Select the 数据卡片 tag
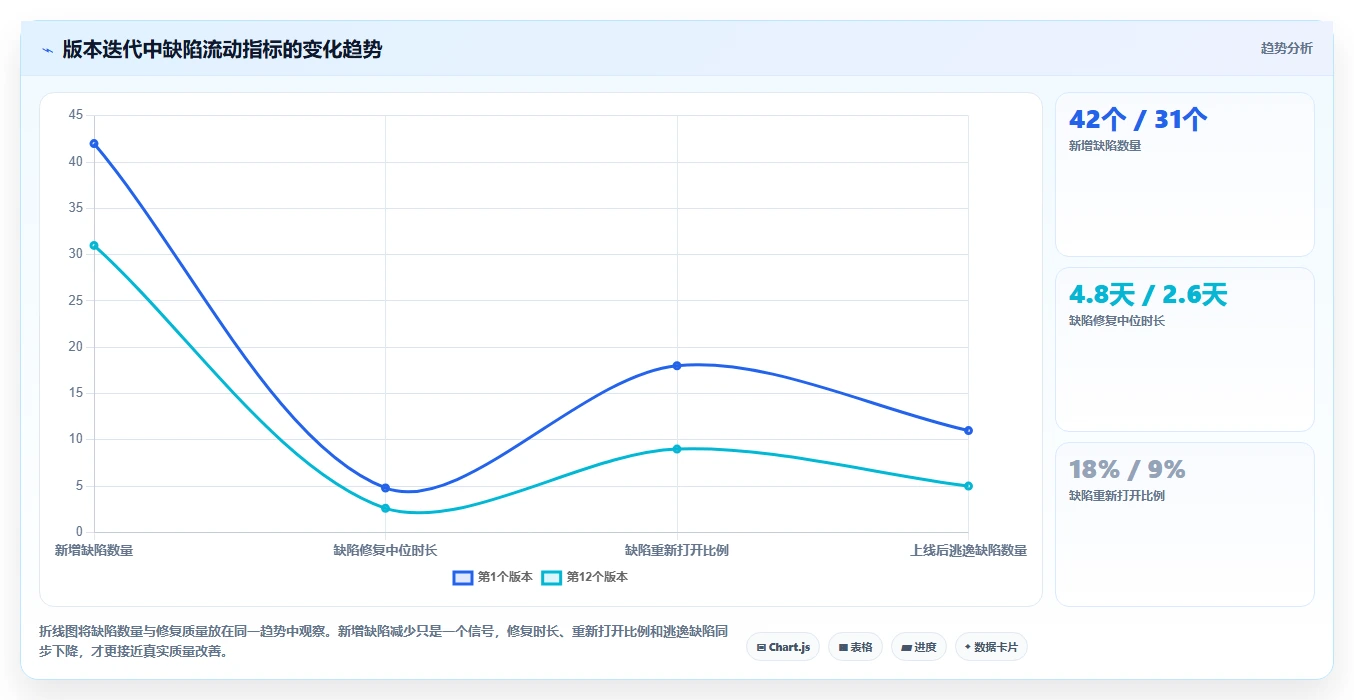1354x700 pixels. tap(991, 647)
